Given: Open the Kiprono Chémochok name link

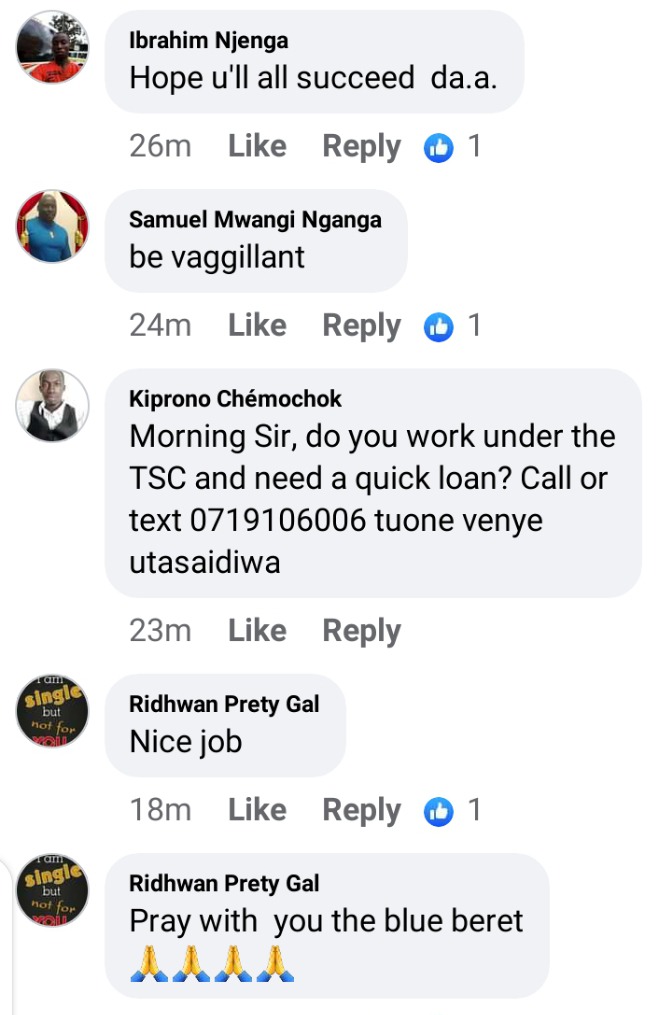Looking at the screenshot, I should 235,399.
